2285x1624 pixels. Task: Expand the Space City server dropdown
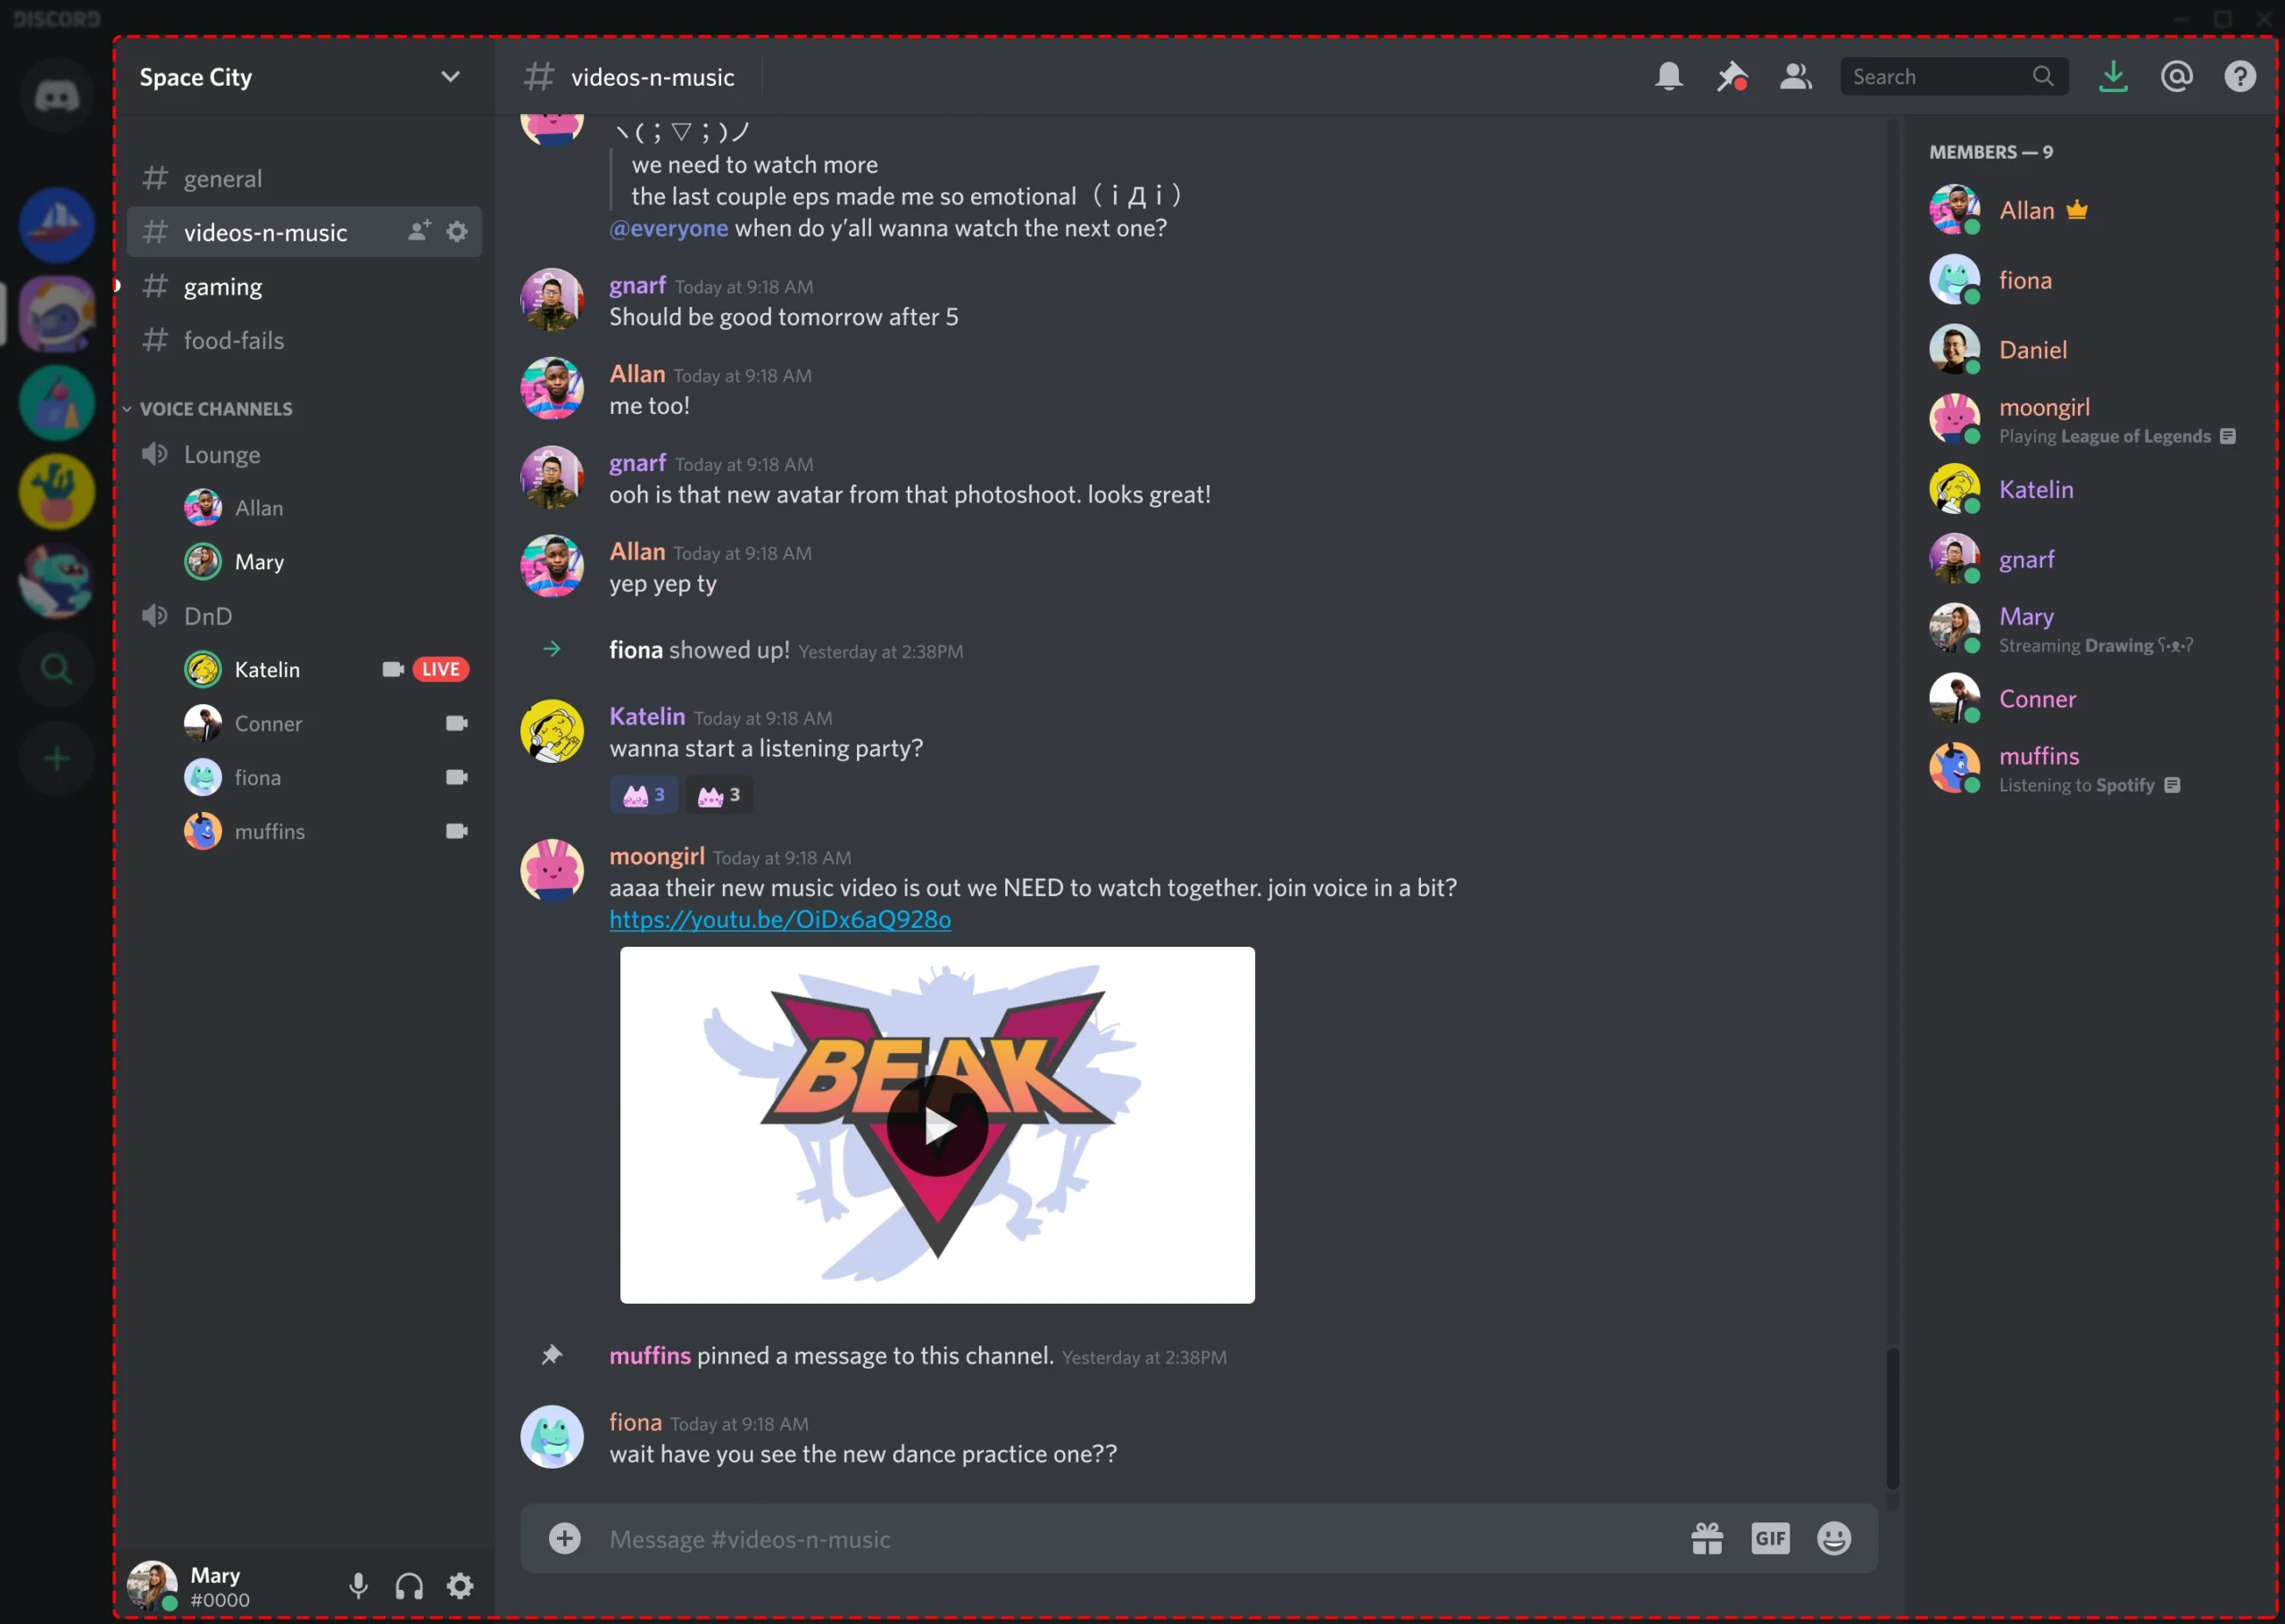pos(446,76)
